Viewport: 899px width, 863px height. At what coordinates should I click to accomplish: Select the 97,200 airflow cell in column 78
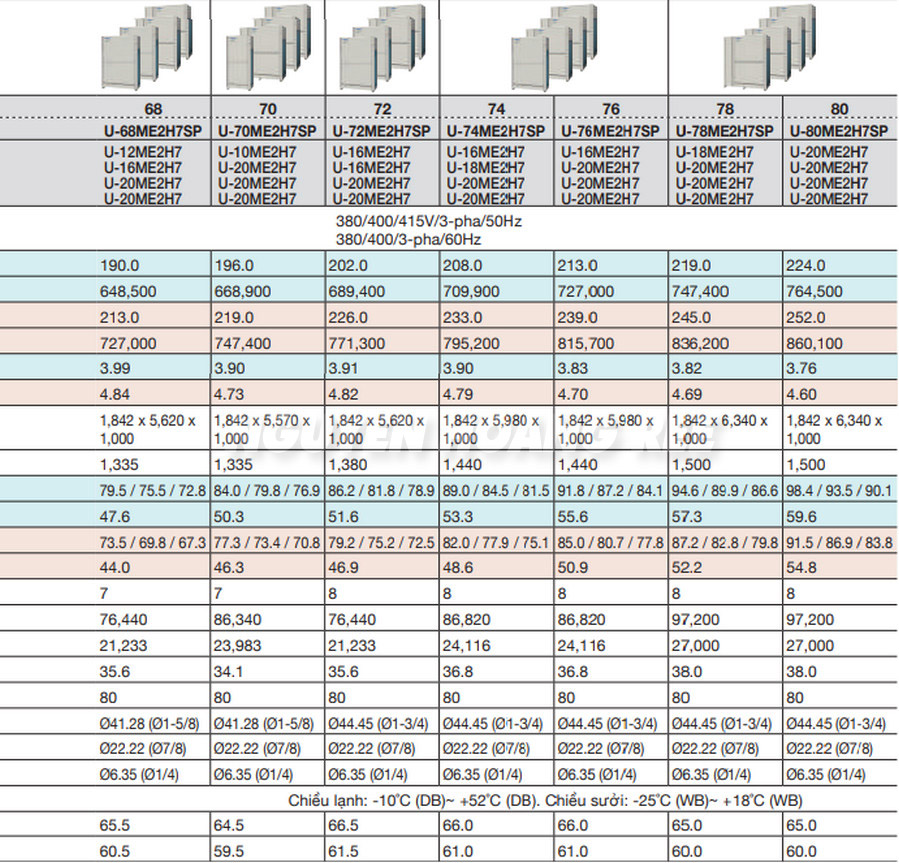[725, 619]
